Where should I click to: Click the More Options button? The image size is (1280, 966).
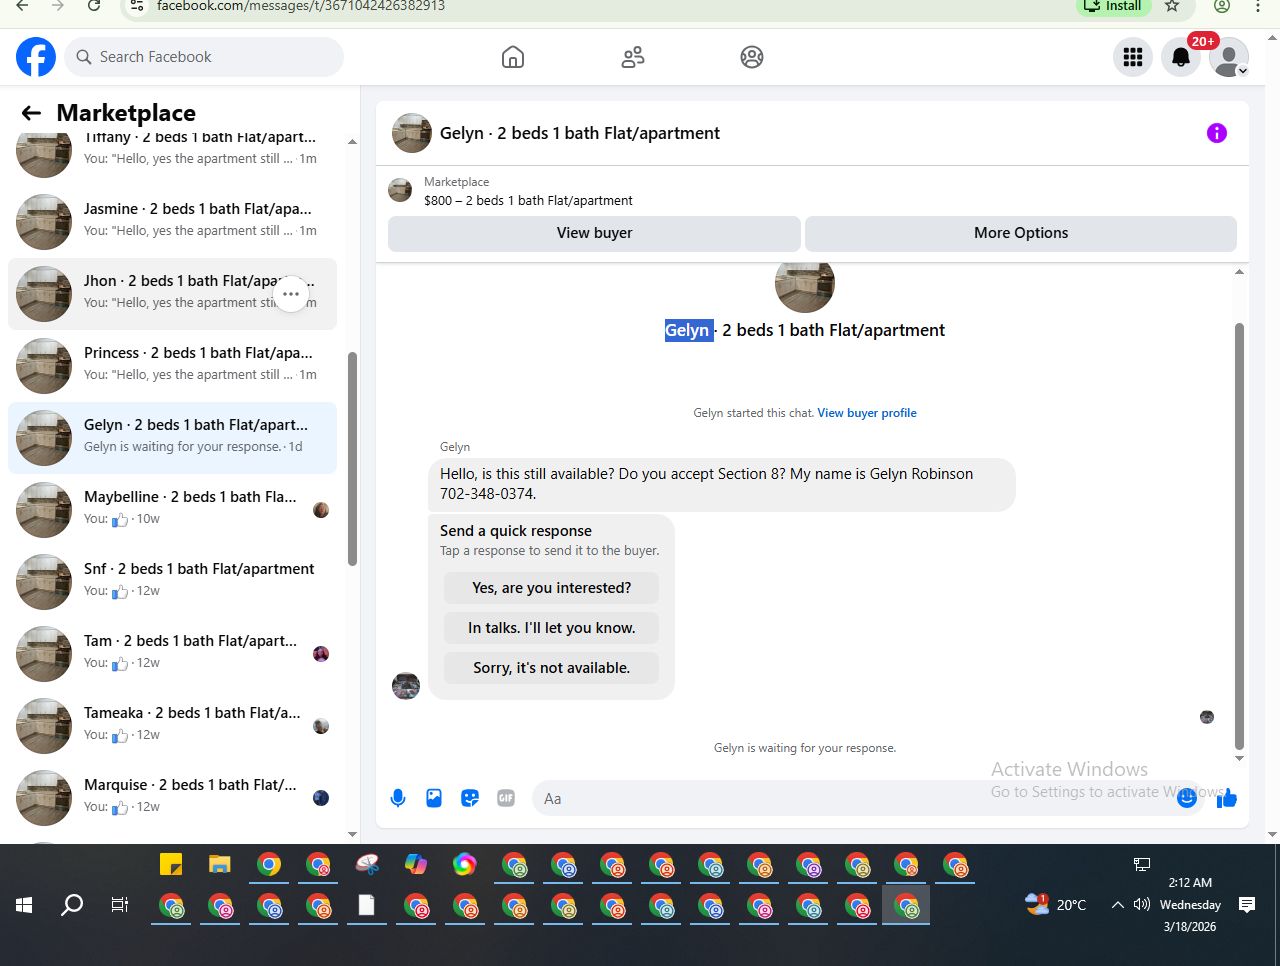pyautogui.click(x=1021, y=233)
